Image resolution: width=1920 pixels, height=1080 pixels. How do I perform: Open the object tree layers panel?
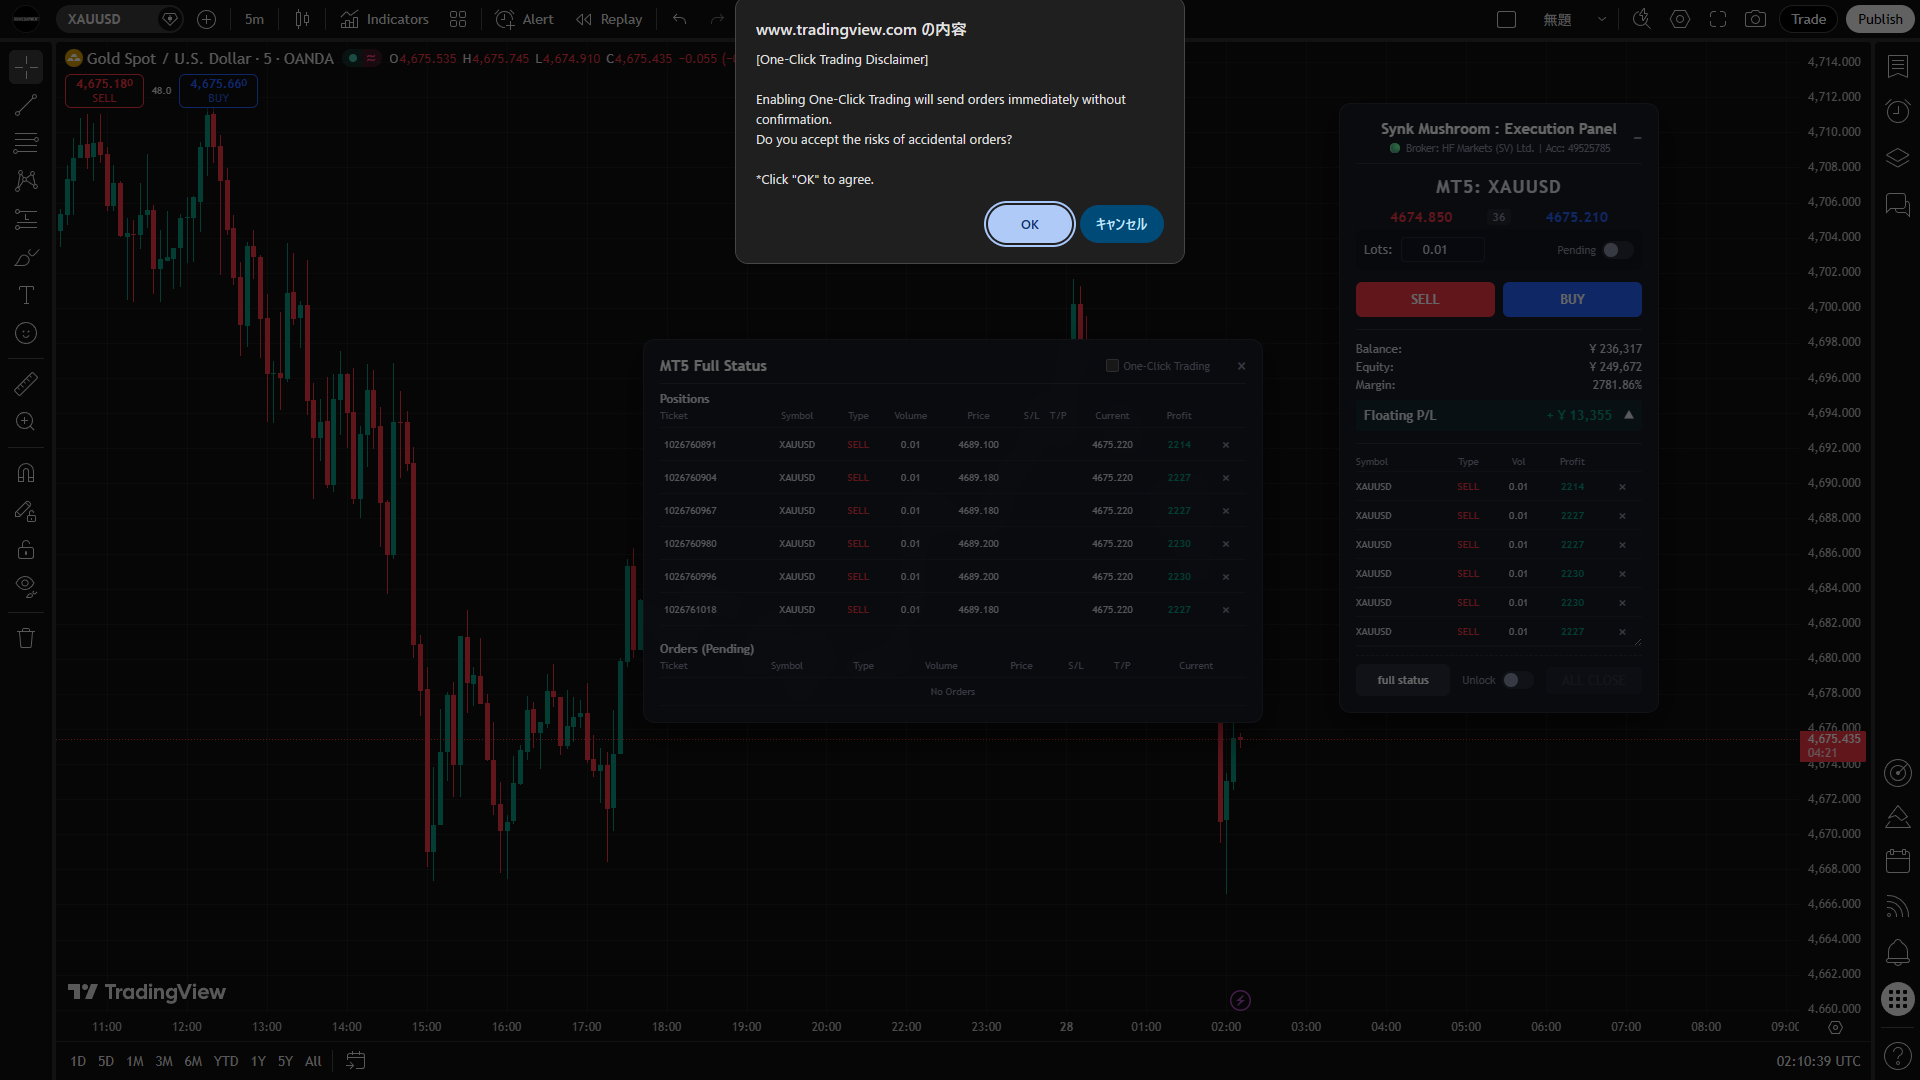coord(1897,158)
